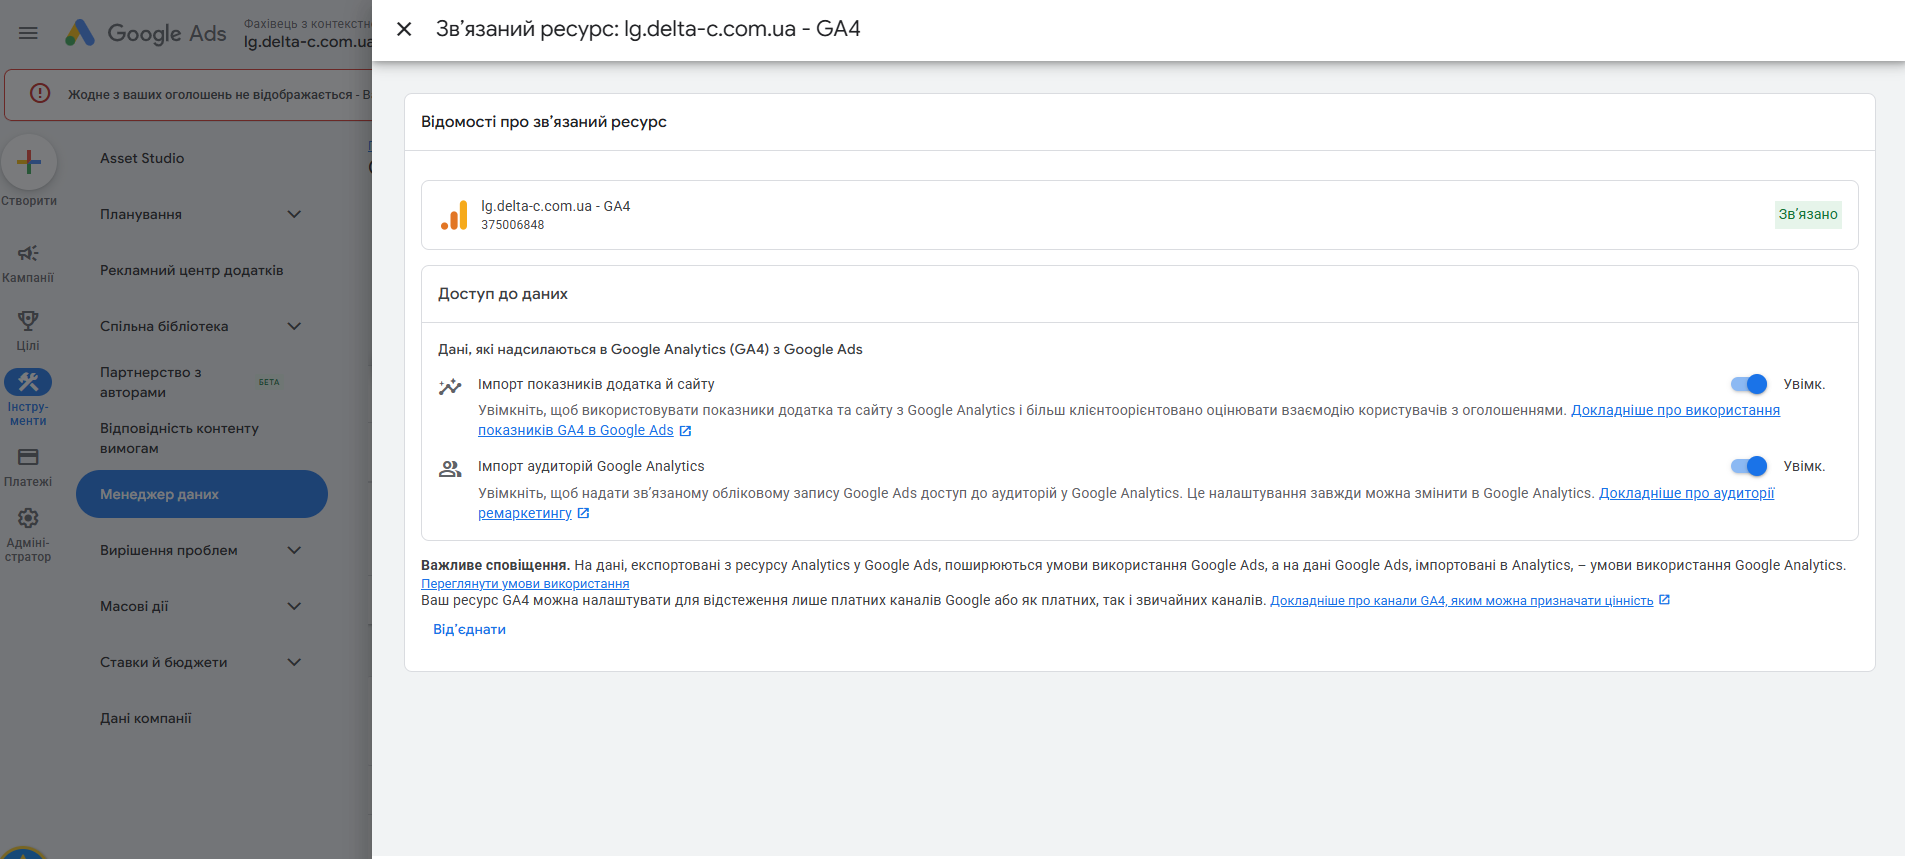Open the Billing card icon
Screen dimensions: 1905x859
click(x=28, y=458)
